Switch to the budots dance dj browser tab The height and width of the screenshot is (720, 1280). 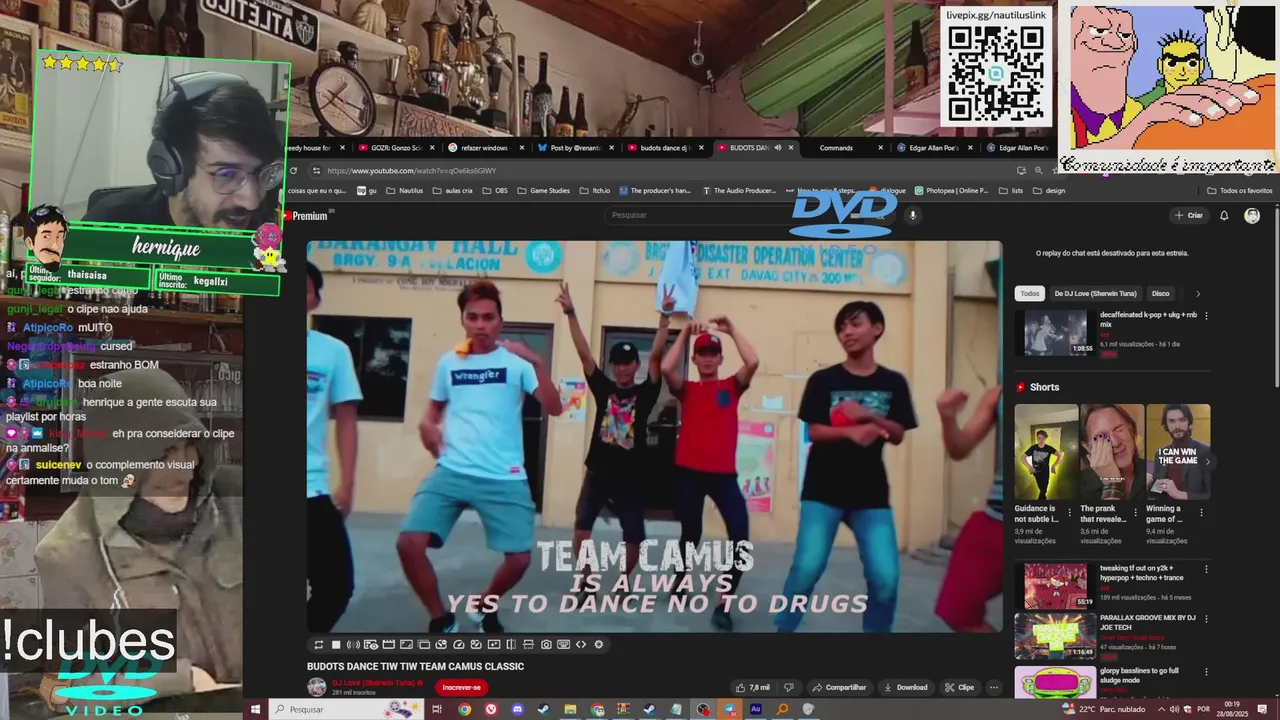(x=664, y=148)
